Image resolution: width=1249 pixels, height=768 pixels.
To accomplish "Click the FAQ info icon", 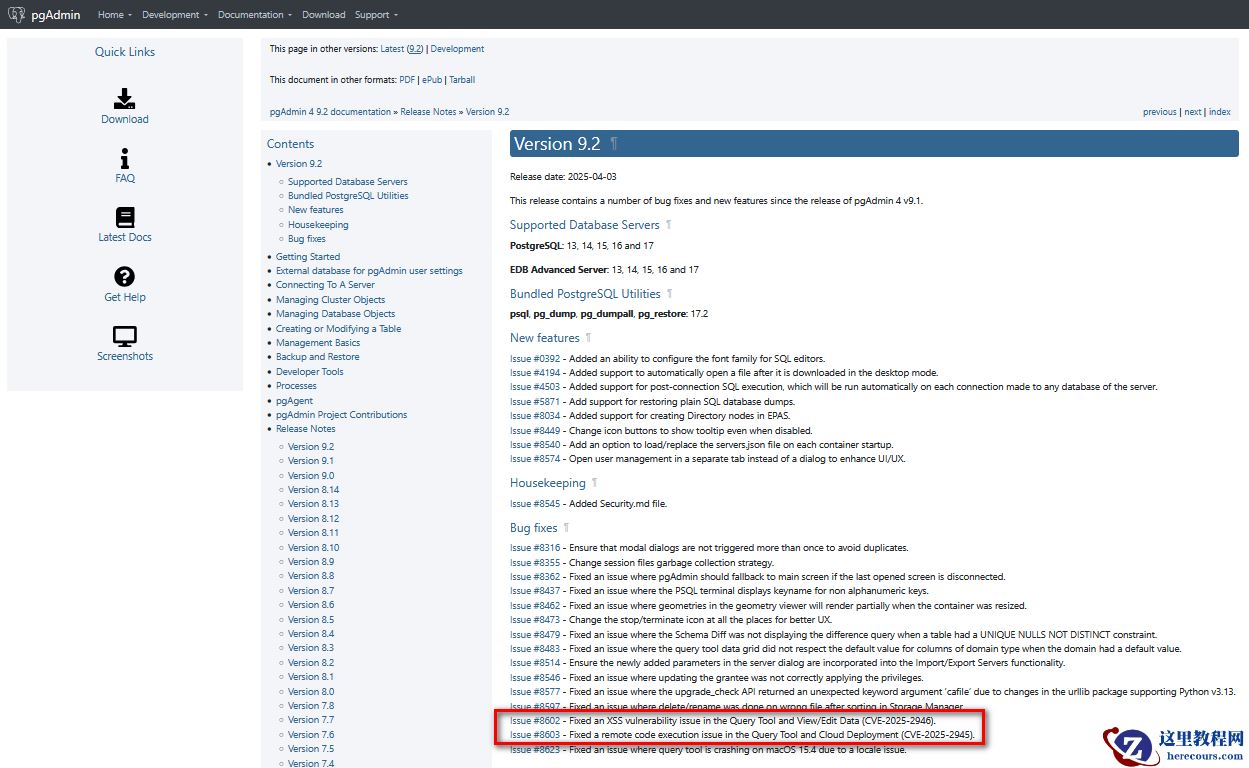I will [x=125, y=158].
